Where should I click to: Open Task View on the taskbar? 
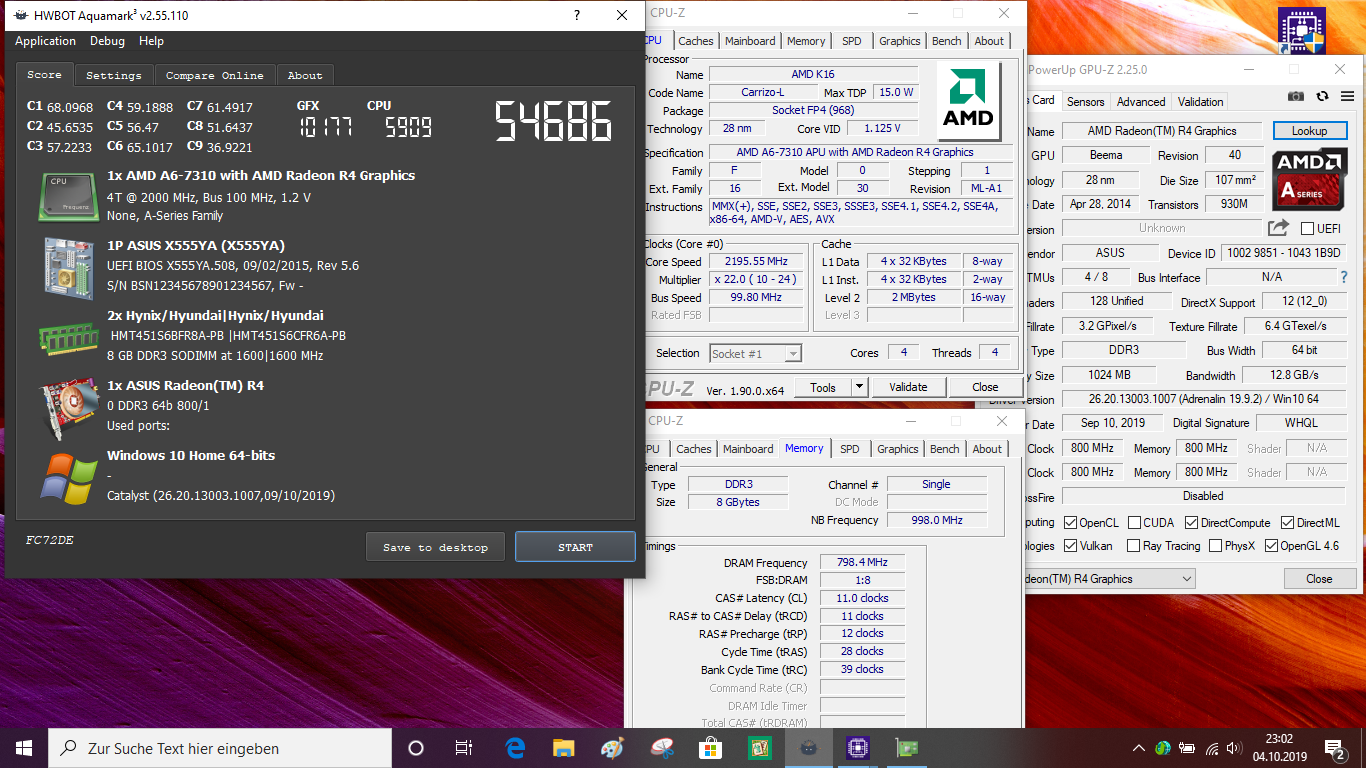point(464,748)
